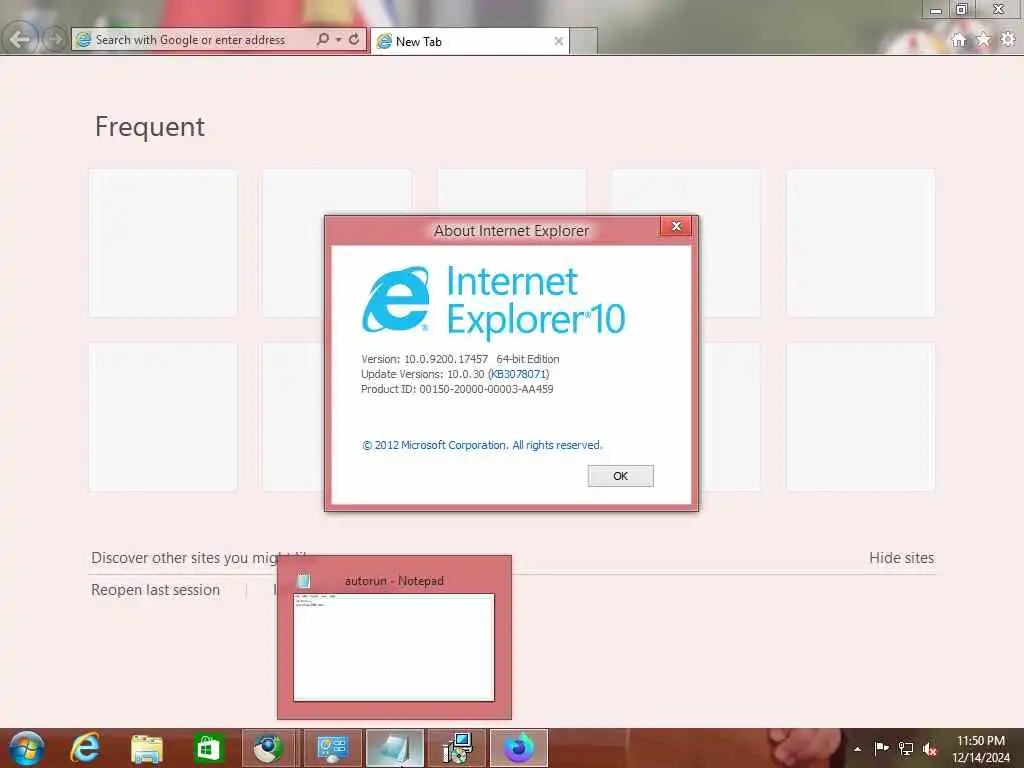Open favorites with the star icon
Screen dimensions: 1024x768
pos(984,40)
